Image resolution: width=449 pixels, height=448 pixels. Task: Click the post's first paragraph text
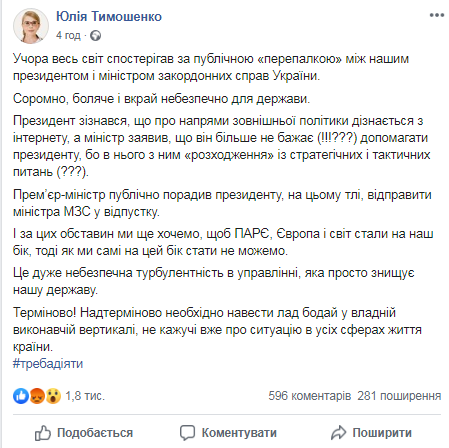[x=211, y=67]
